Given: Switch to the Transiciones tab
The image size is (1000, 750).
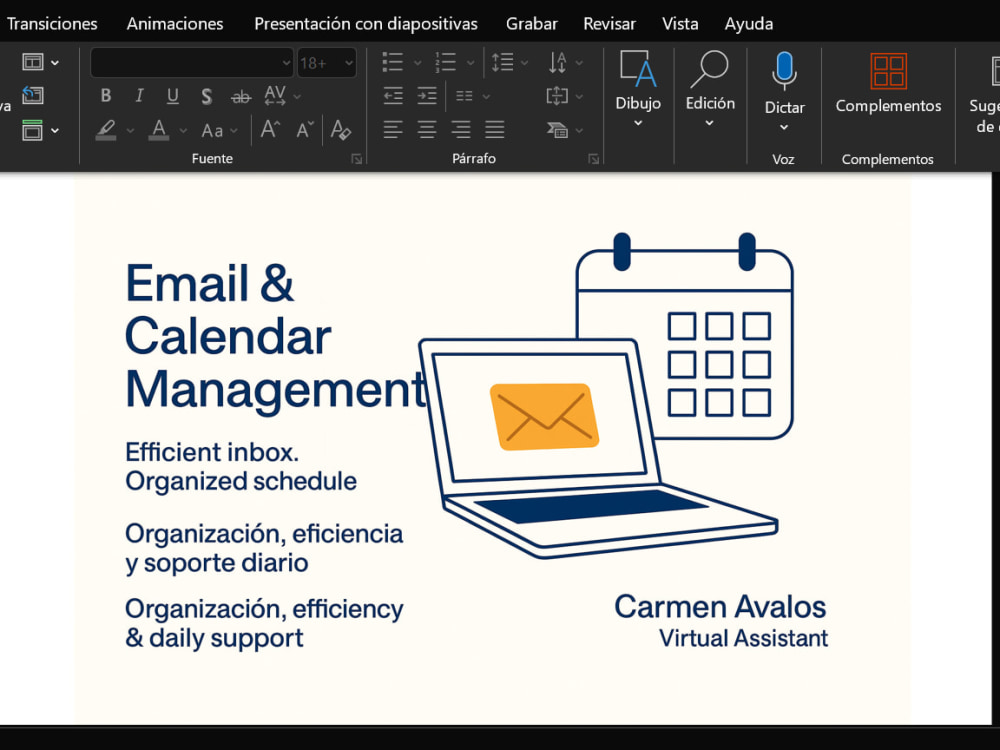Looking at the screenshot, I should tap(52, 24).
